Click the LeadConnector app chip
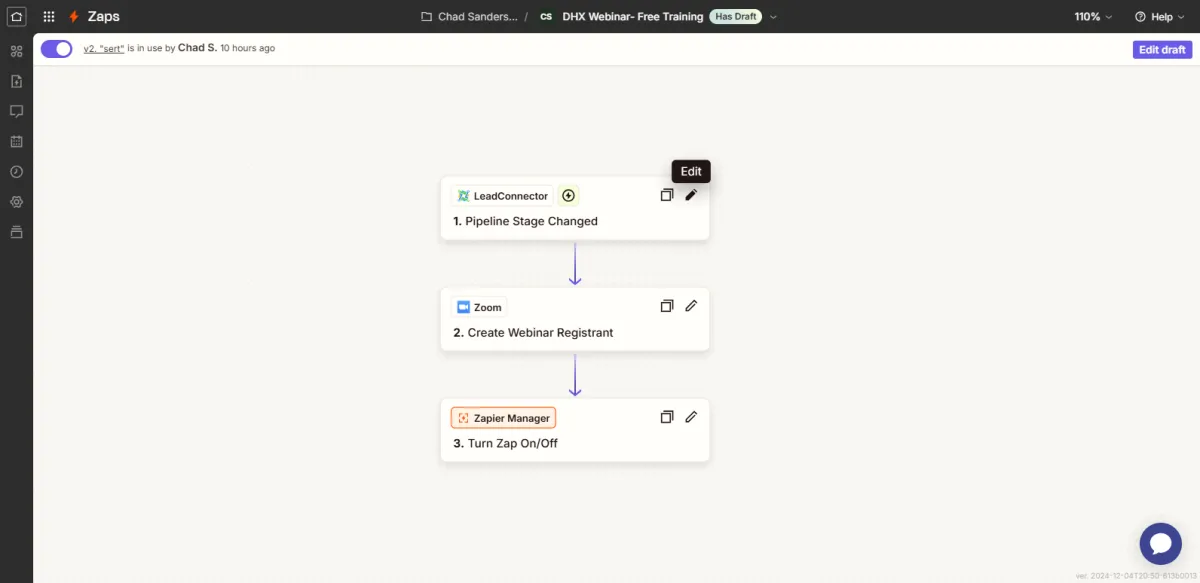The height and width of the screenshot is (583, 1200). point(503,196)
